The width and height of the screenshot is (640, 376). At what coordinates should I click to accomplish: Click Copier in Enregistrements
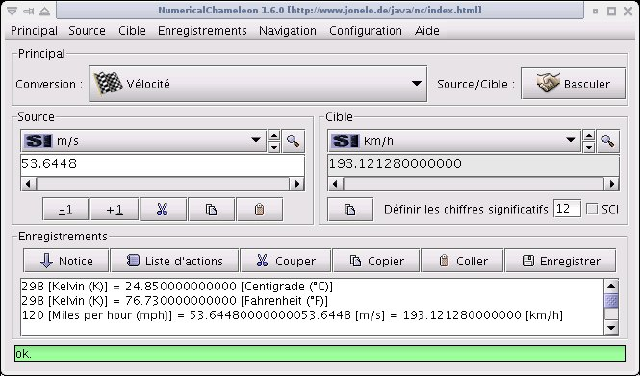click(376, 260)
